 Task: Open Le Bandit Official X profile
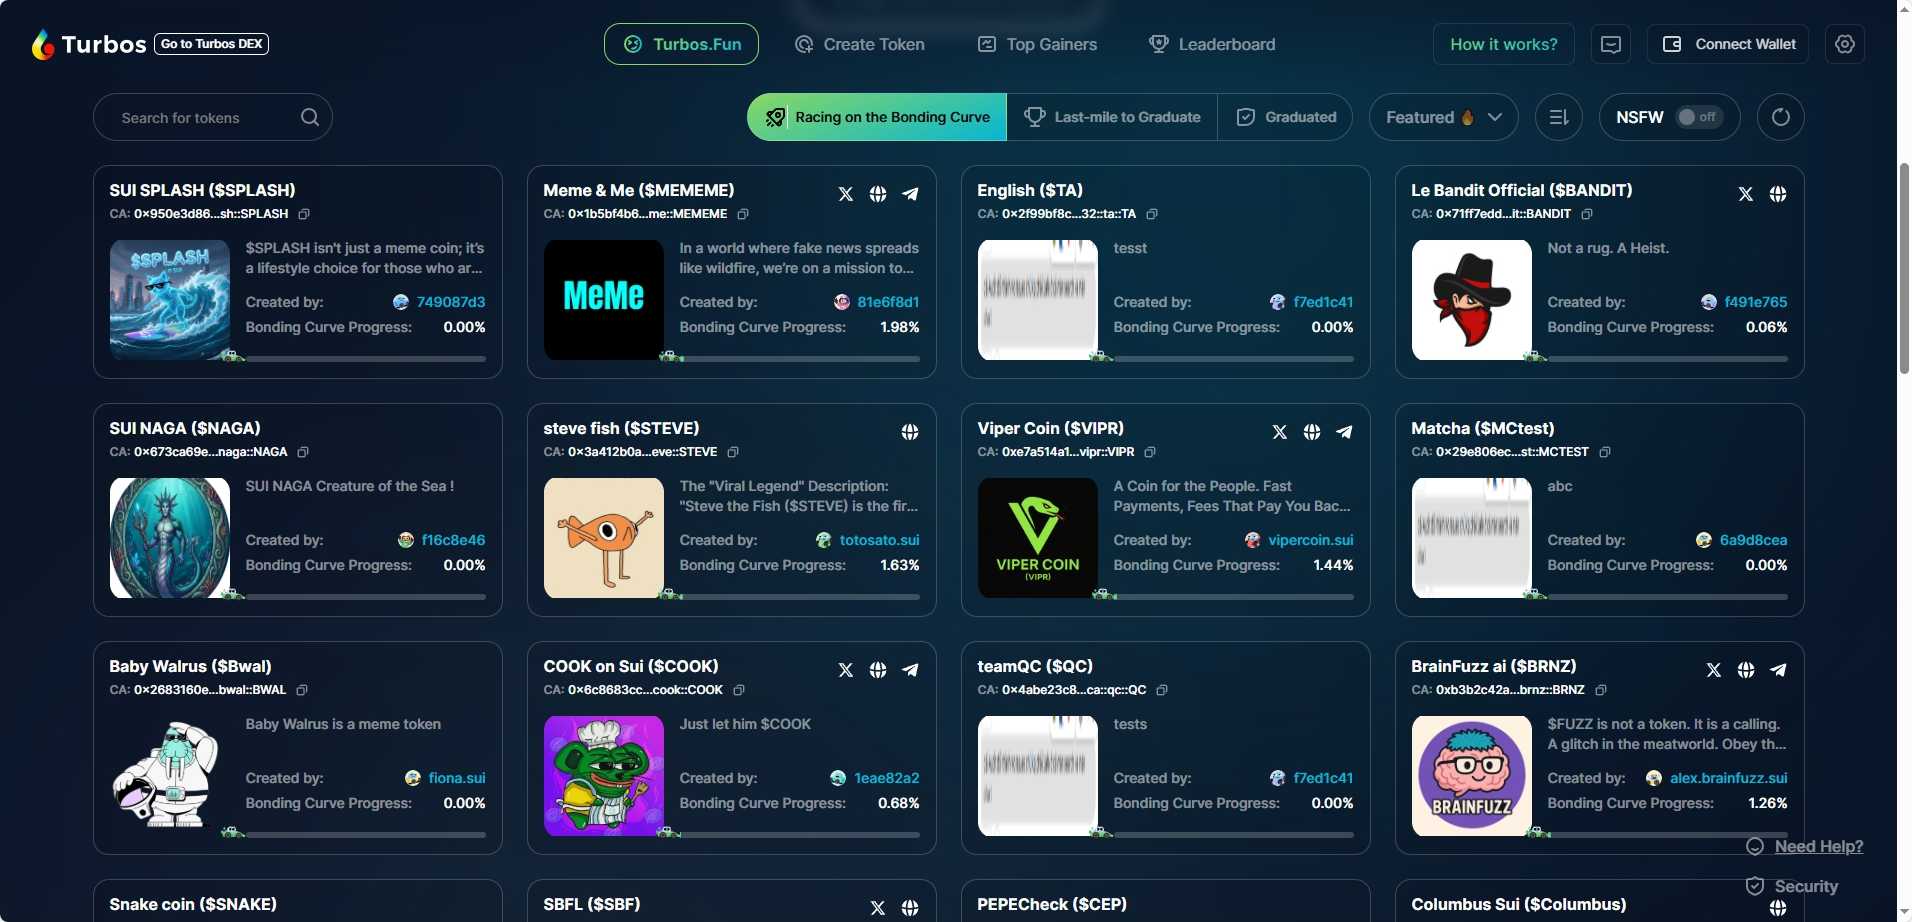coord(1745,194)
